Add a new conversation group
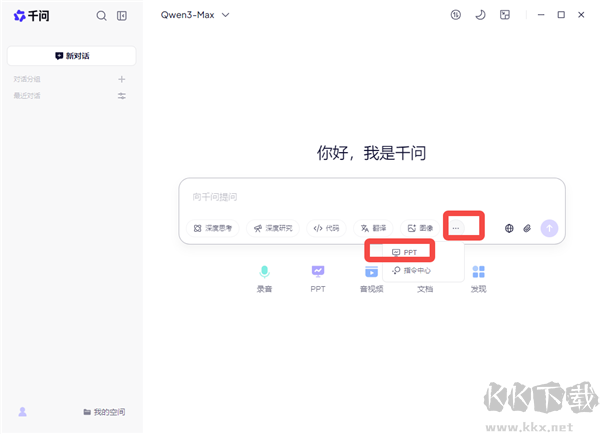The height and width of the screenshot is (434, 600). 122,79
